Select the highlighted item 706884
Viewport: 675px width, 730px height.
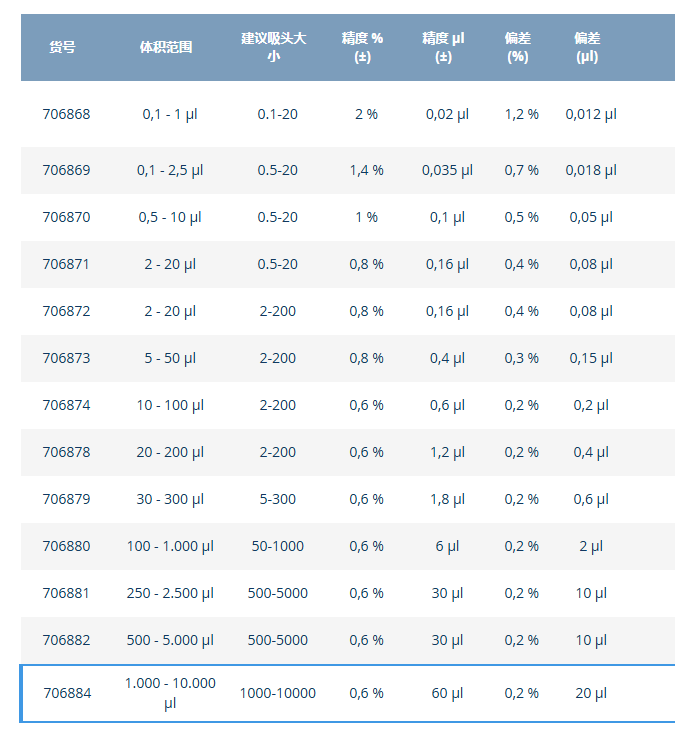tap(67, 693)
